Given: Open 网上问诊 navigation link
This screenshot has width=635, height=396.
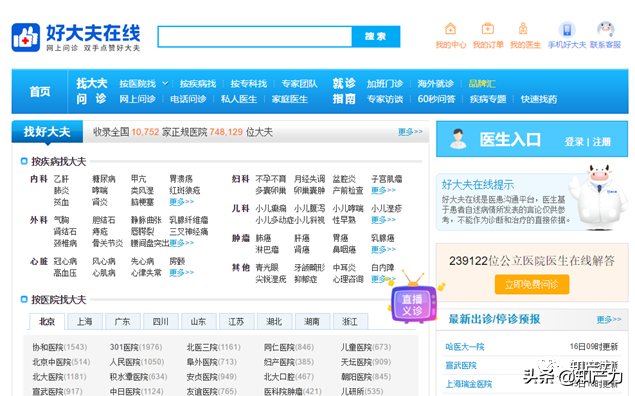Looking at the screenshot, I should 137,99.
